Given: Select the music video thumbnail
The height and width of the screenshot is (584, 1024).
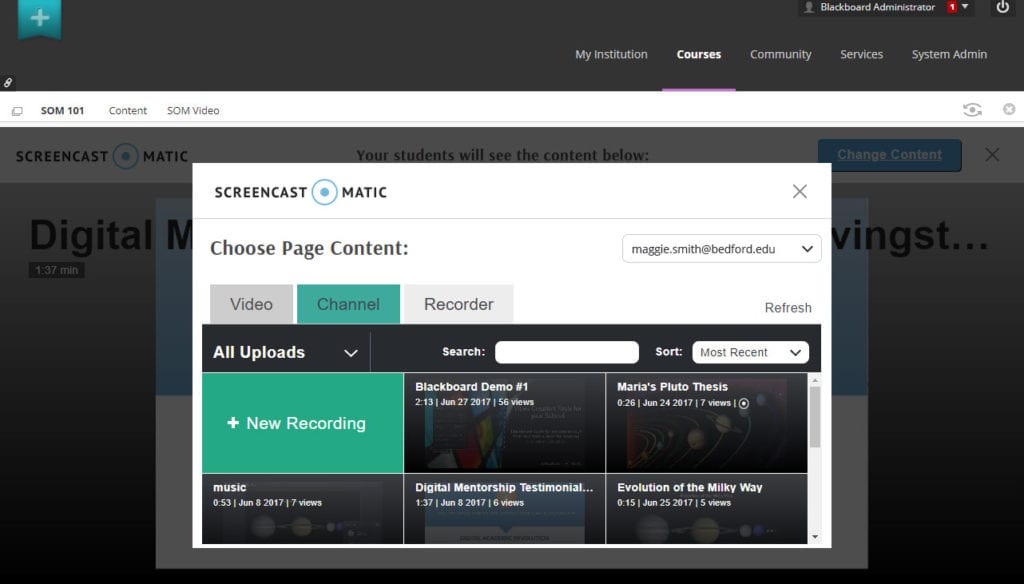Looking at the screenshot, I should click(x=302, y=509).
